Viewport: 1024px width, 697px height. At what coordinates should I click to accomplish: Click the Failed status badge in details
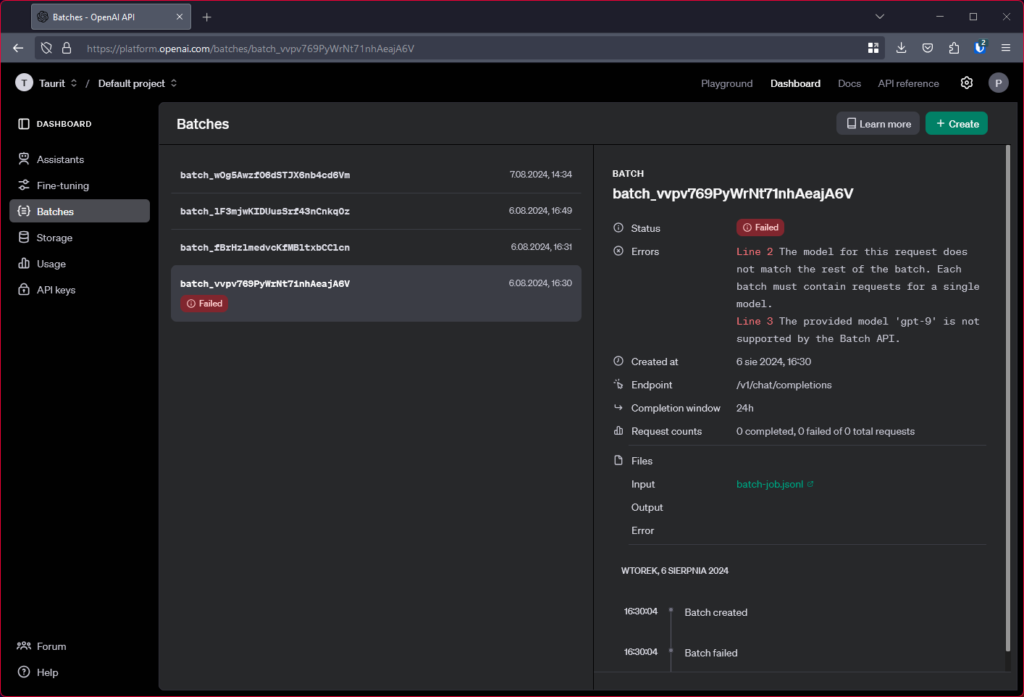(760, 227)
